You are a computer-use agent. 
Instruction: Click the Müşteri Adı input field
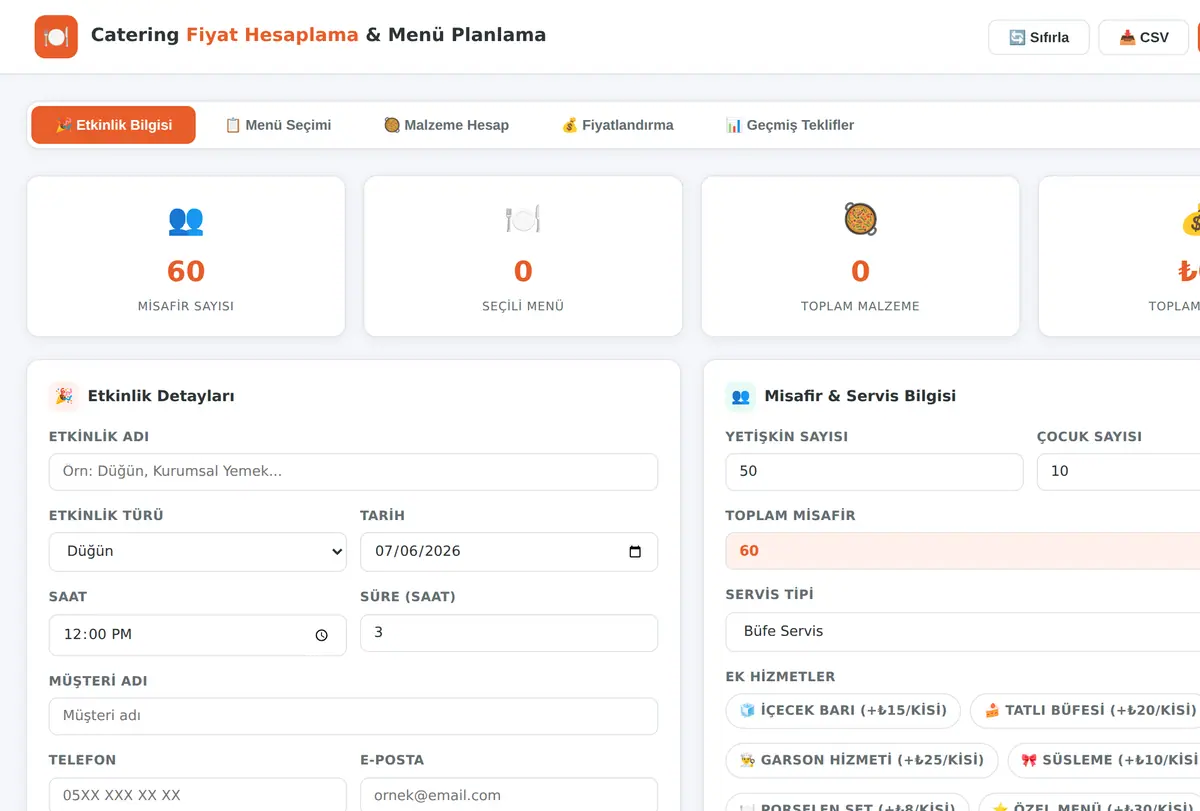(353, 716)
